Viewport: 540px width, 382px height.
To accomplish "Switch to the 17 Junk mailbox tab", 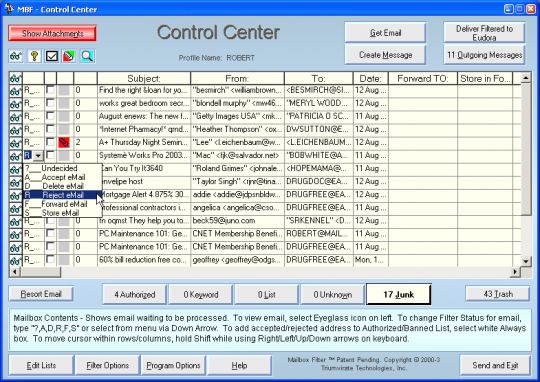I will pyautogui.click(x=398, y=295).
